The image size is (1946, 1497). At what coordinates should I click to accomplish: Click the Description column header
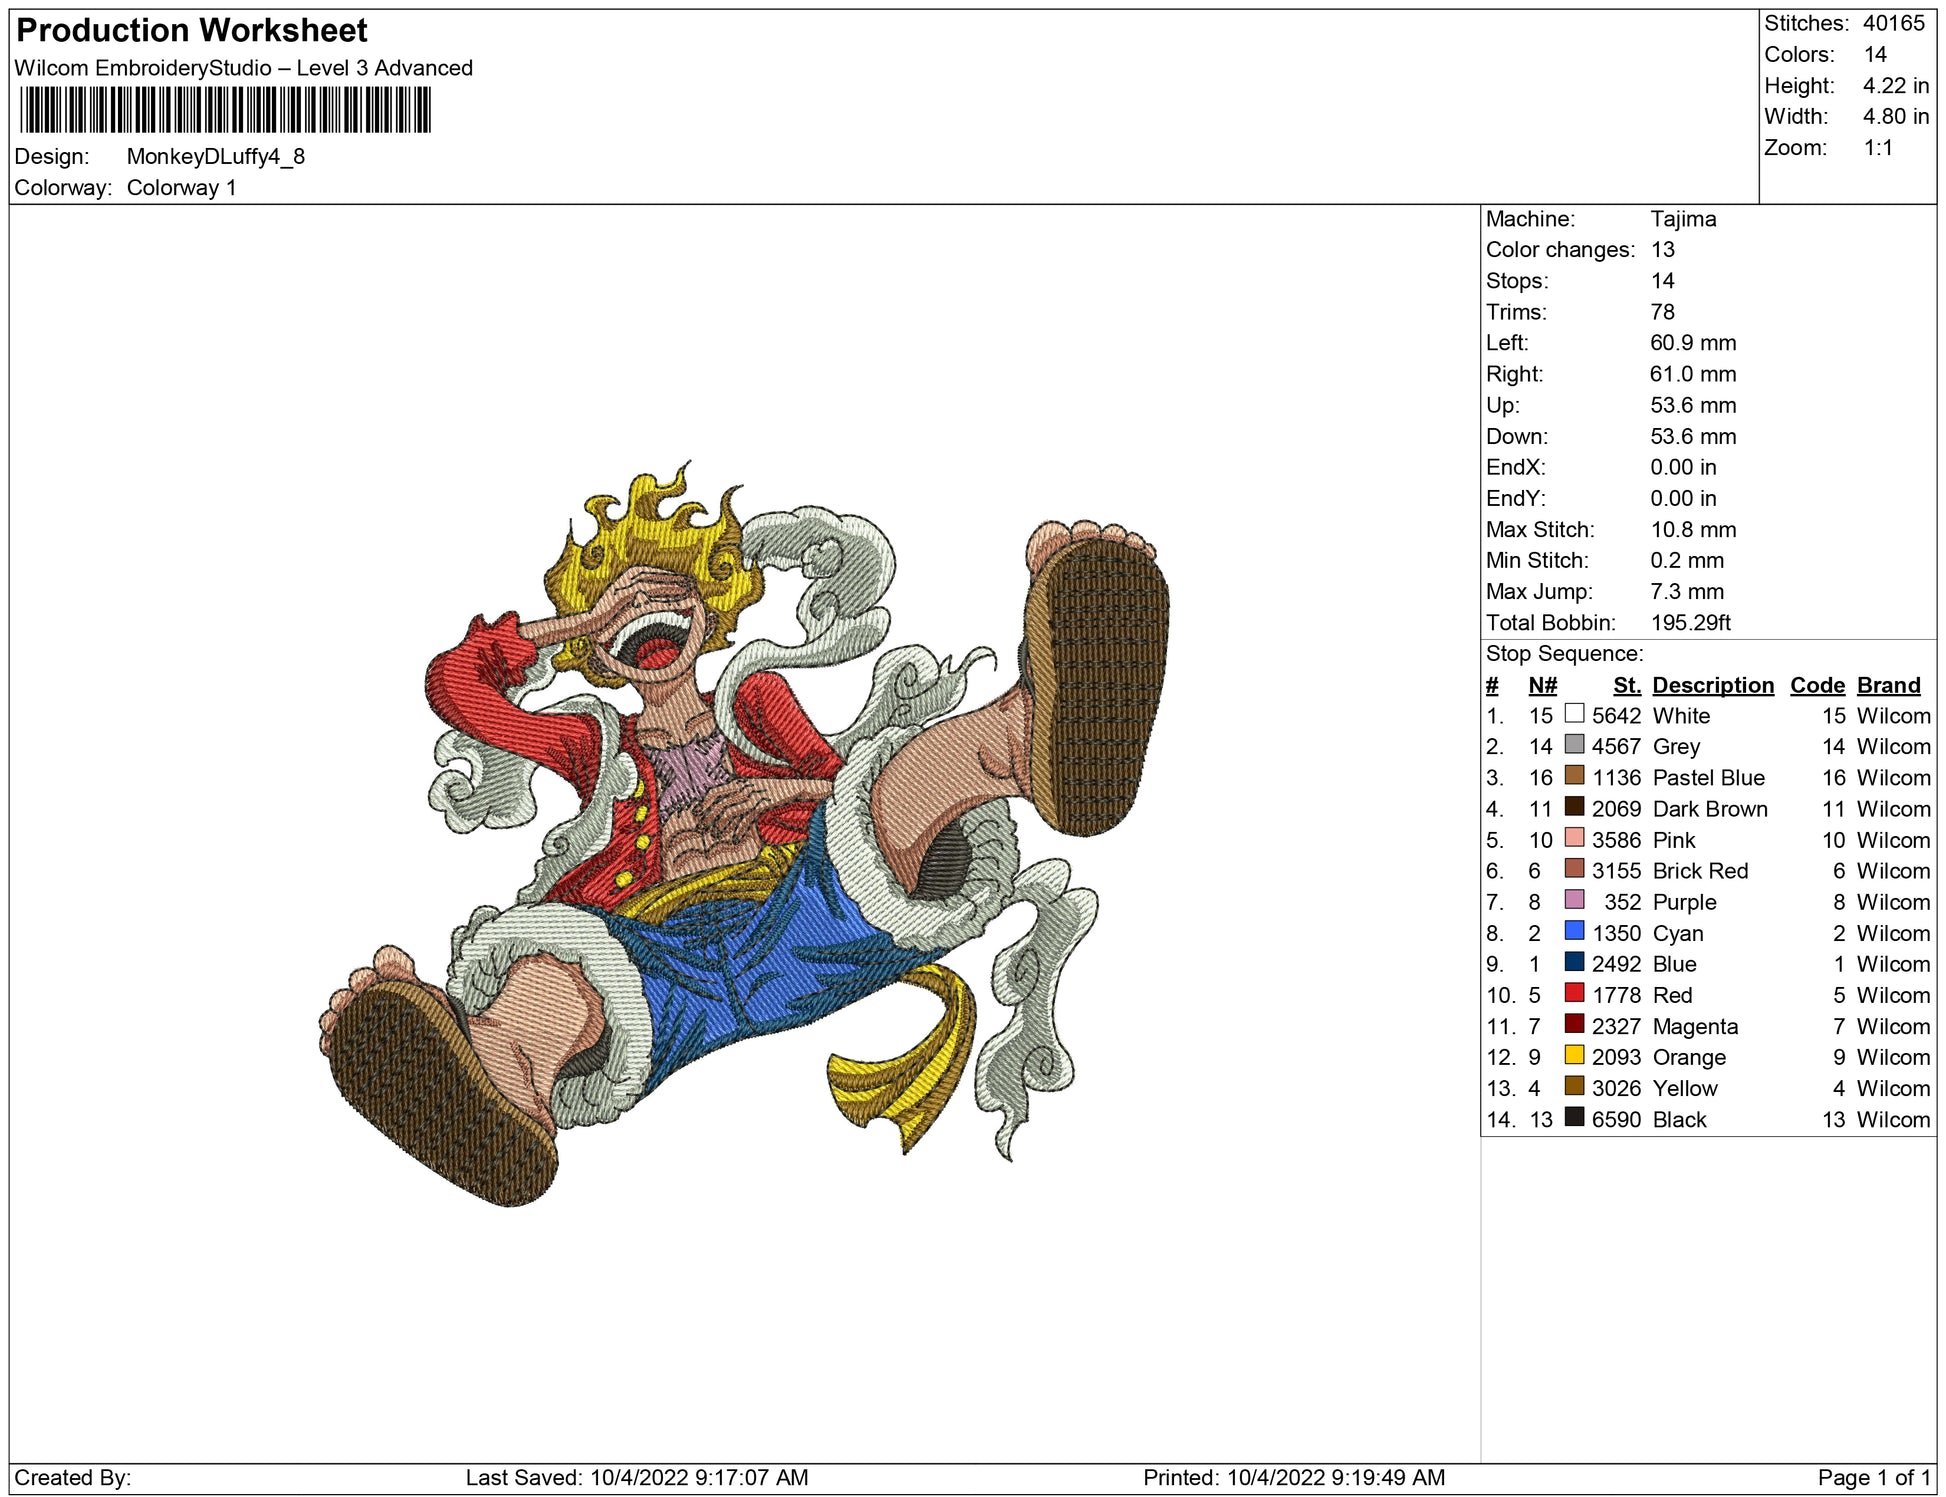(1712, 685)
